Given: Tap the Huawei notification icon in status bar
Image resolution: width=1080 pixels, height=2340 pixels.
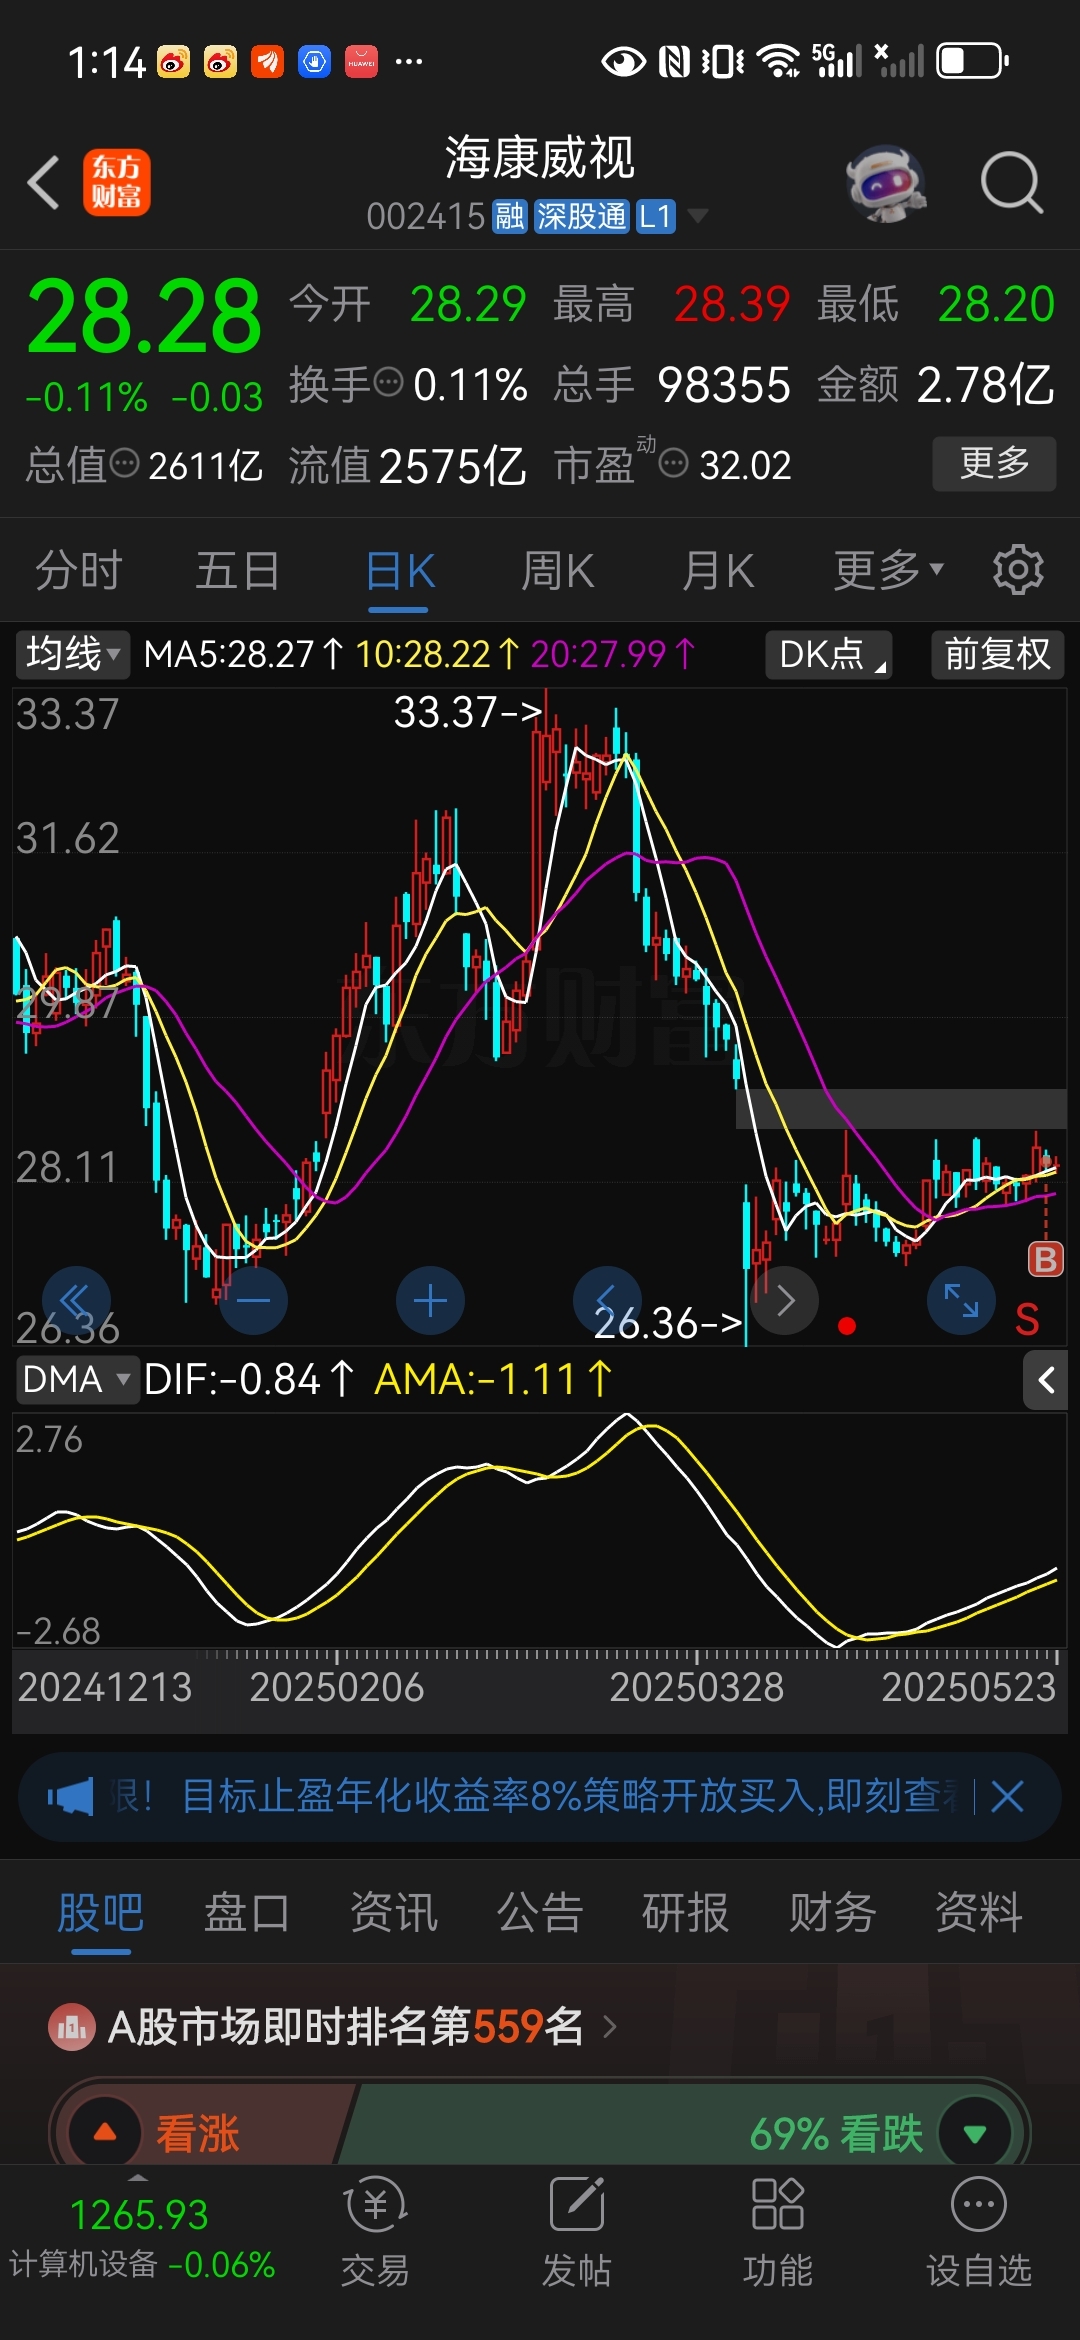Looking at the screenshot, I should click(x=361, y=62).
